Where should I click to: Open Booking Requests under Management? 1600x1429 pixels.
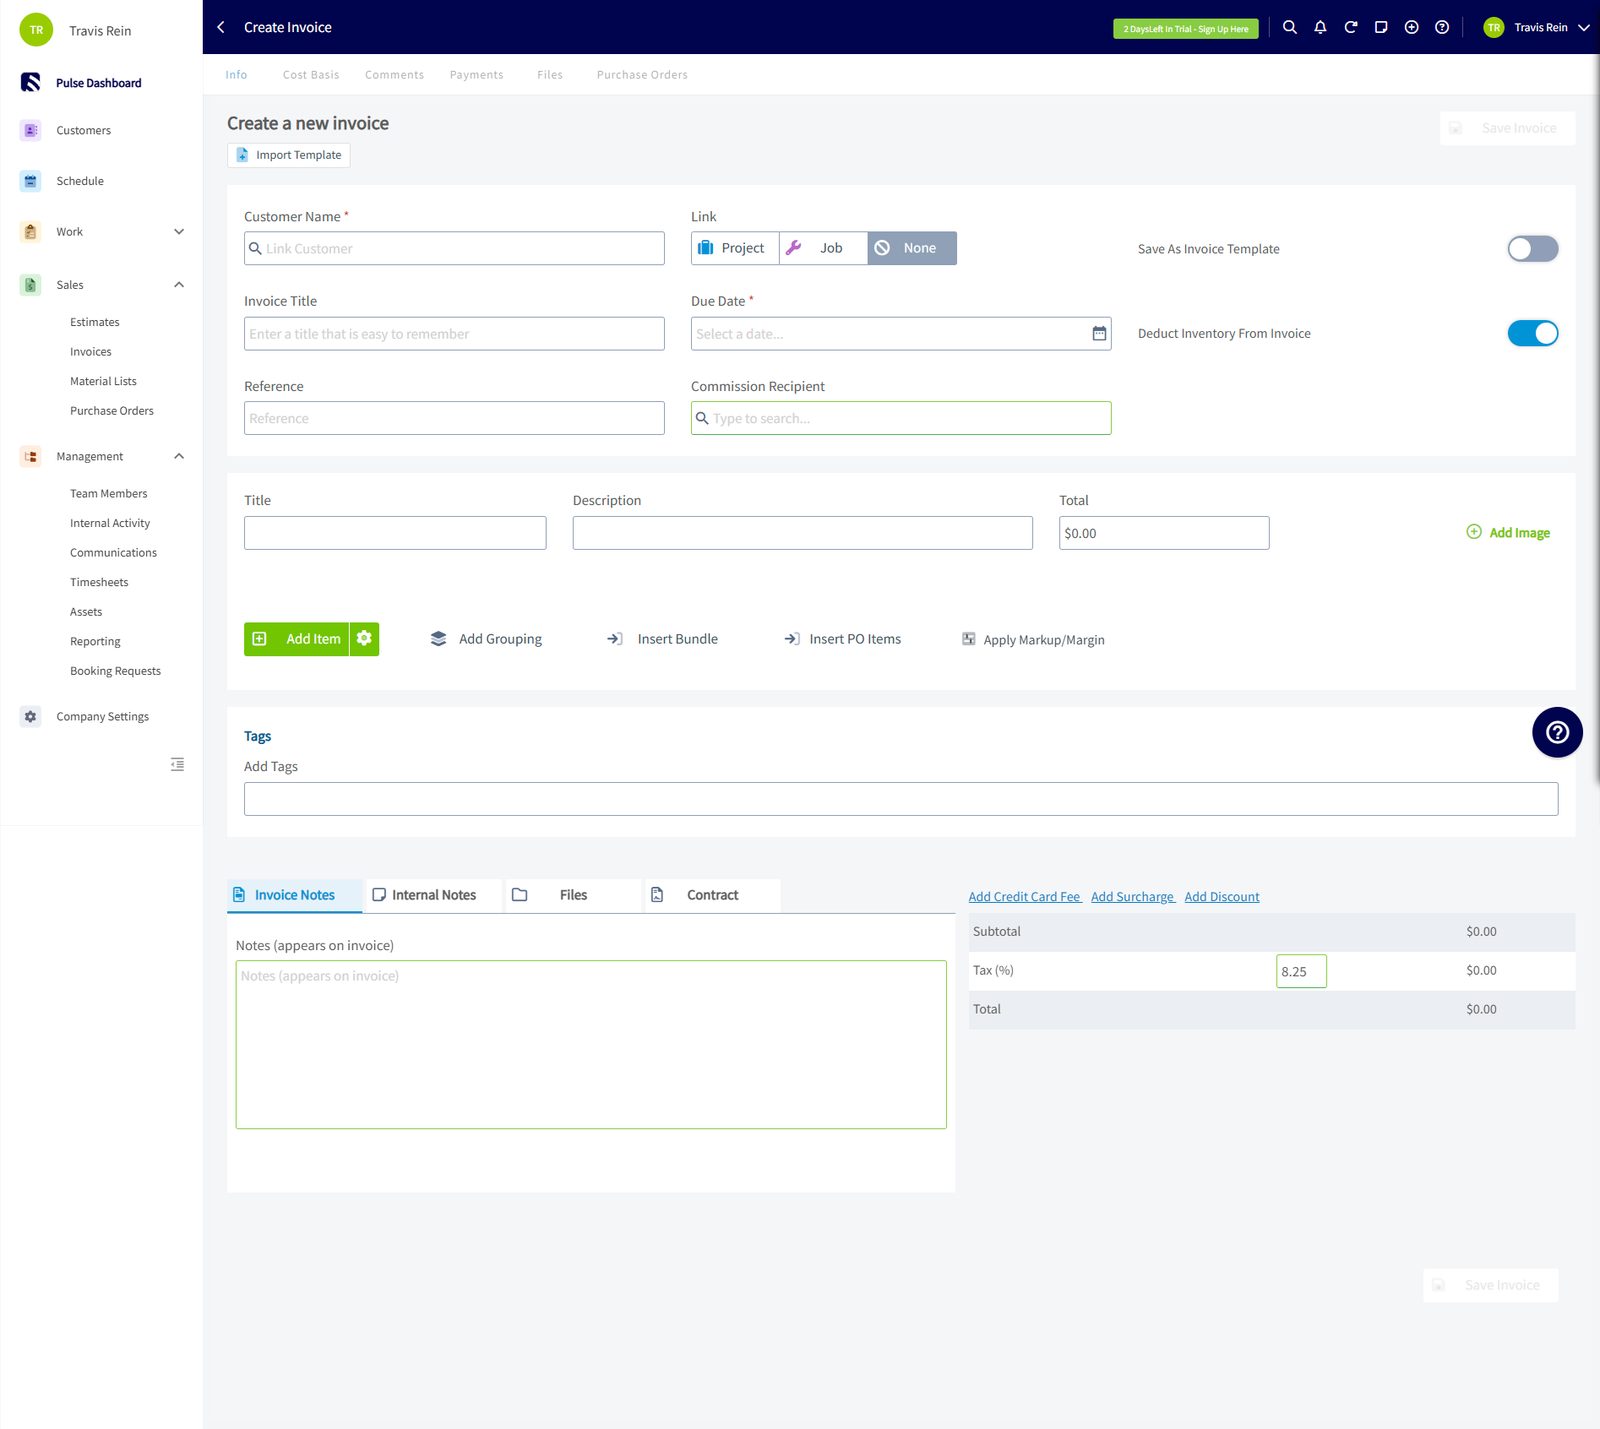tap(115, 671)
